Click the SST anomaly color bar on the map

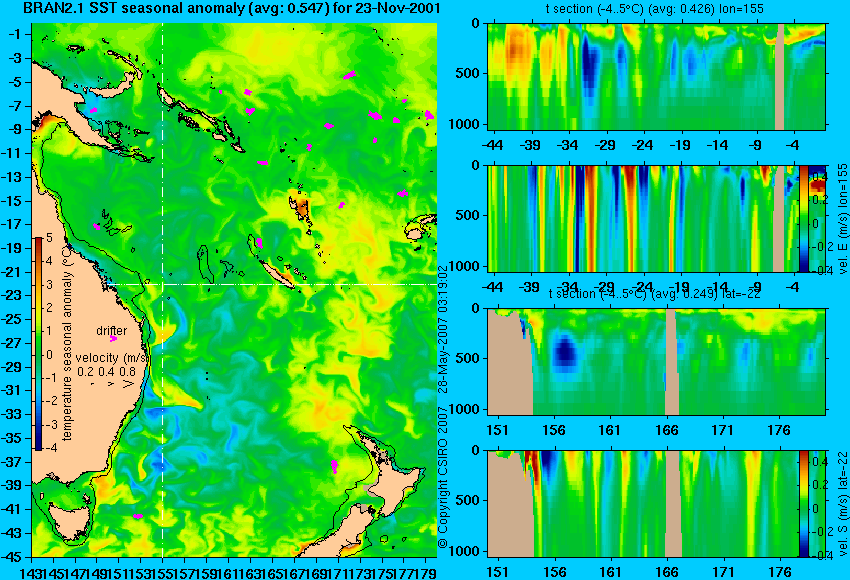(x=38, y=344)
